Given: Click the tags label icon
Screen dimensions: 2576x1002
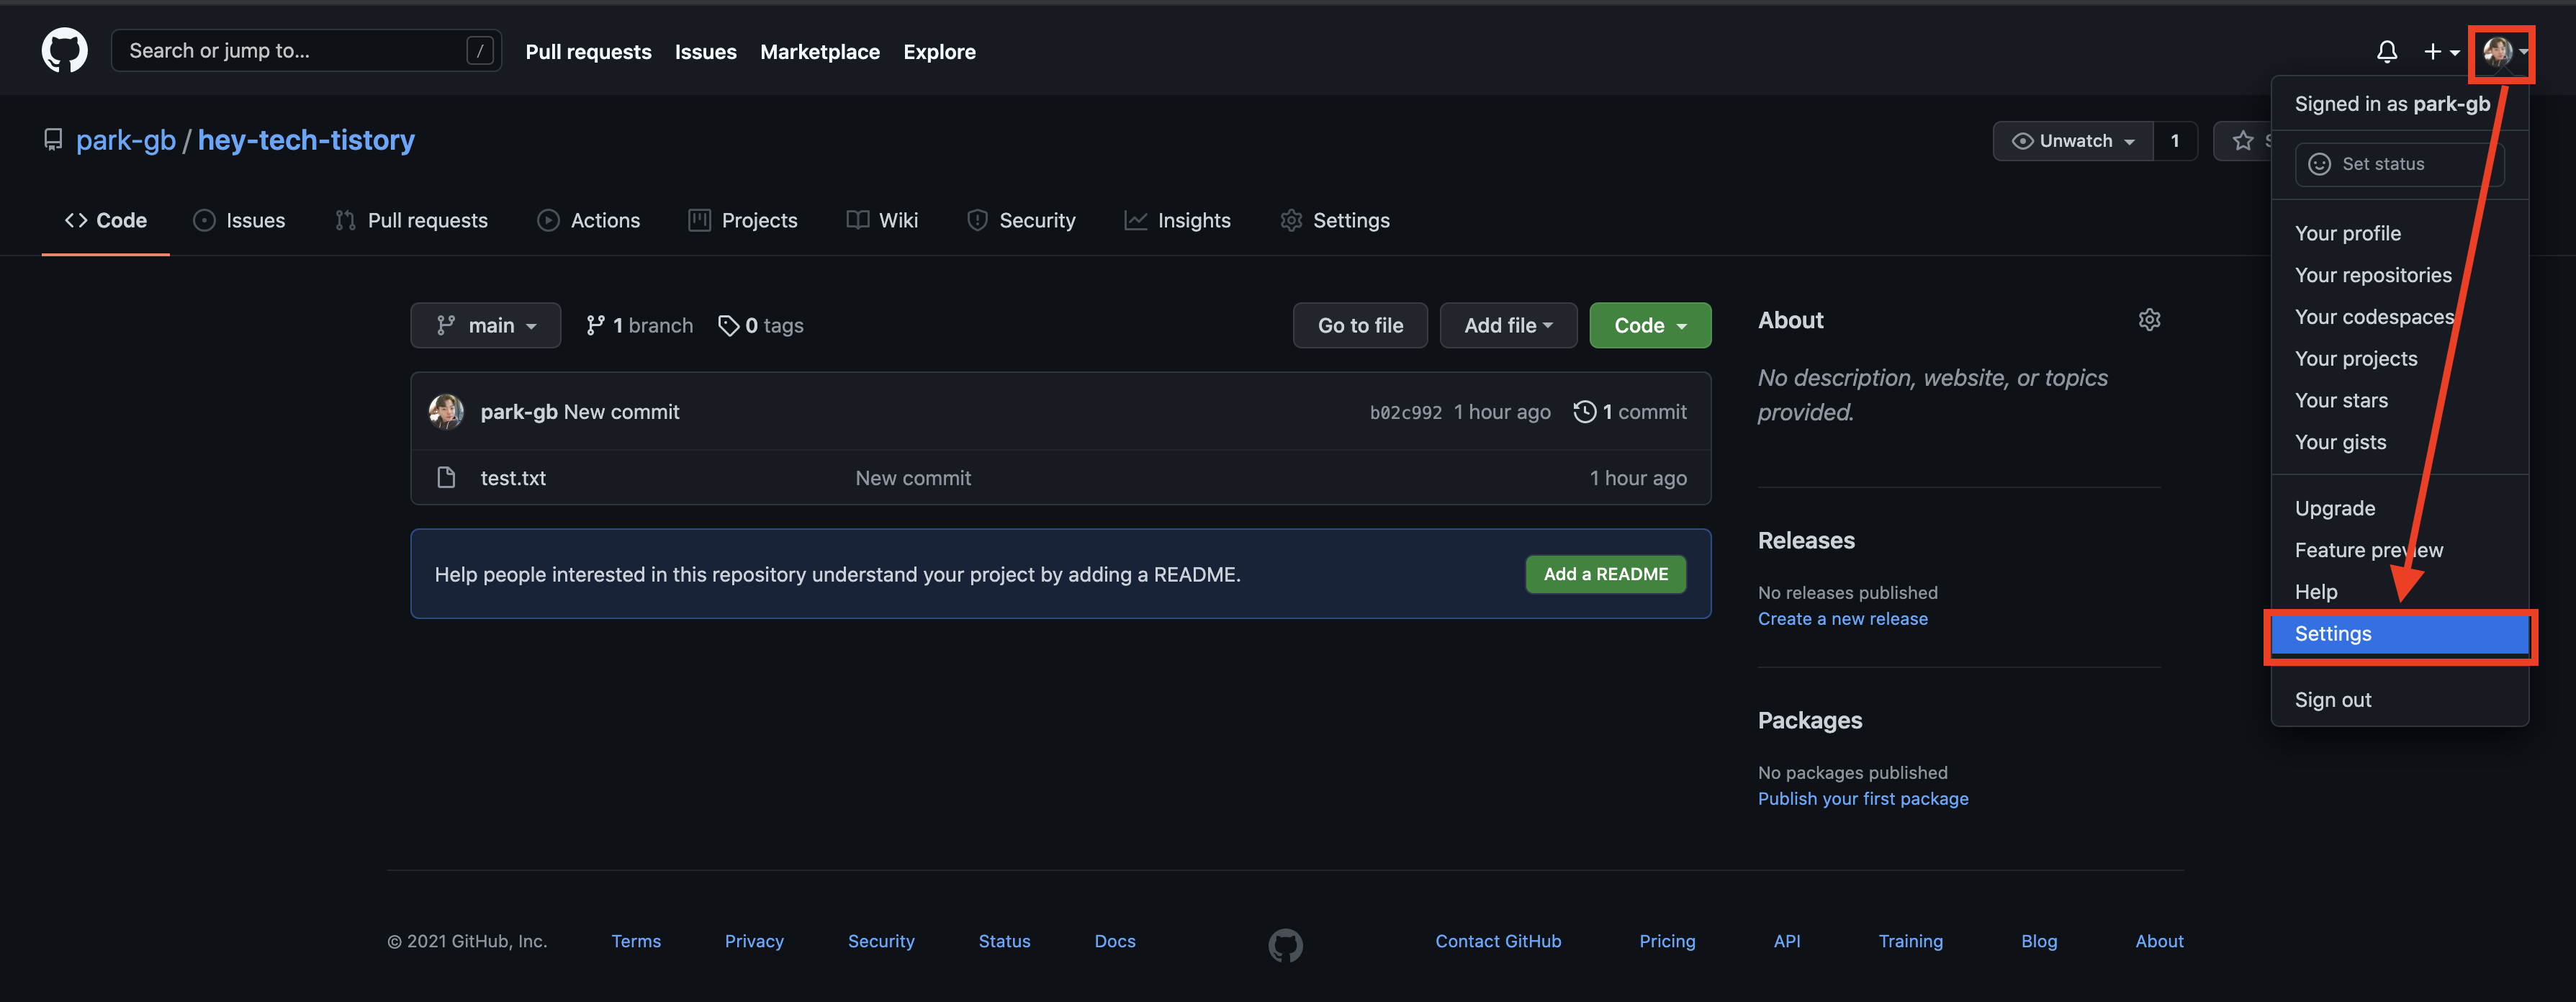Looking at the screenshot, I should pyautogui.click(x=728, y=326).
